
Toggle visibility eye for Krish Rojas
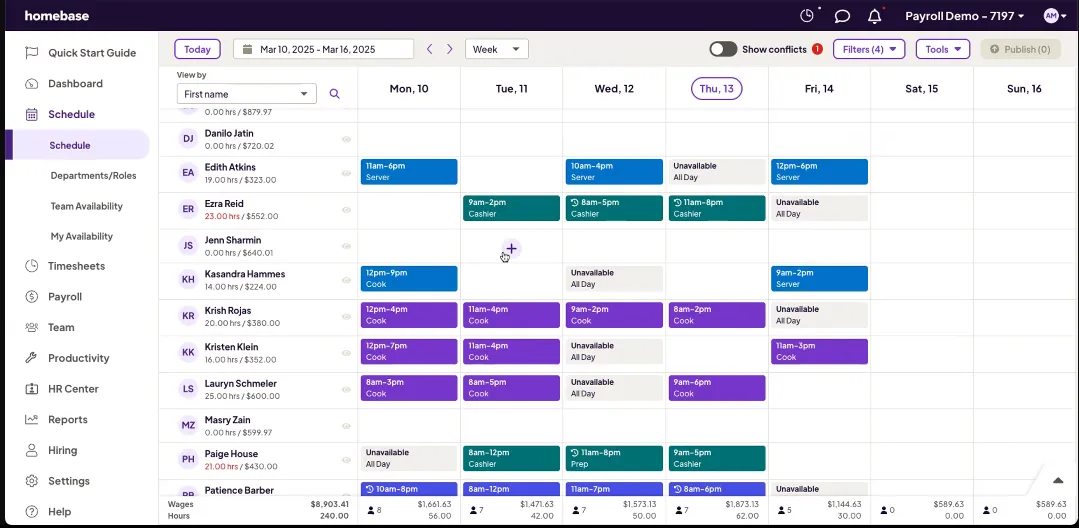pyautogui.click(x=346, y=318)
